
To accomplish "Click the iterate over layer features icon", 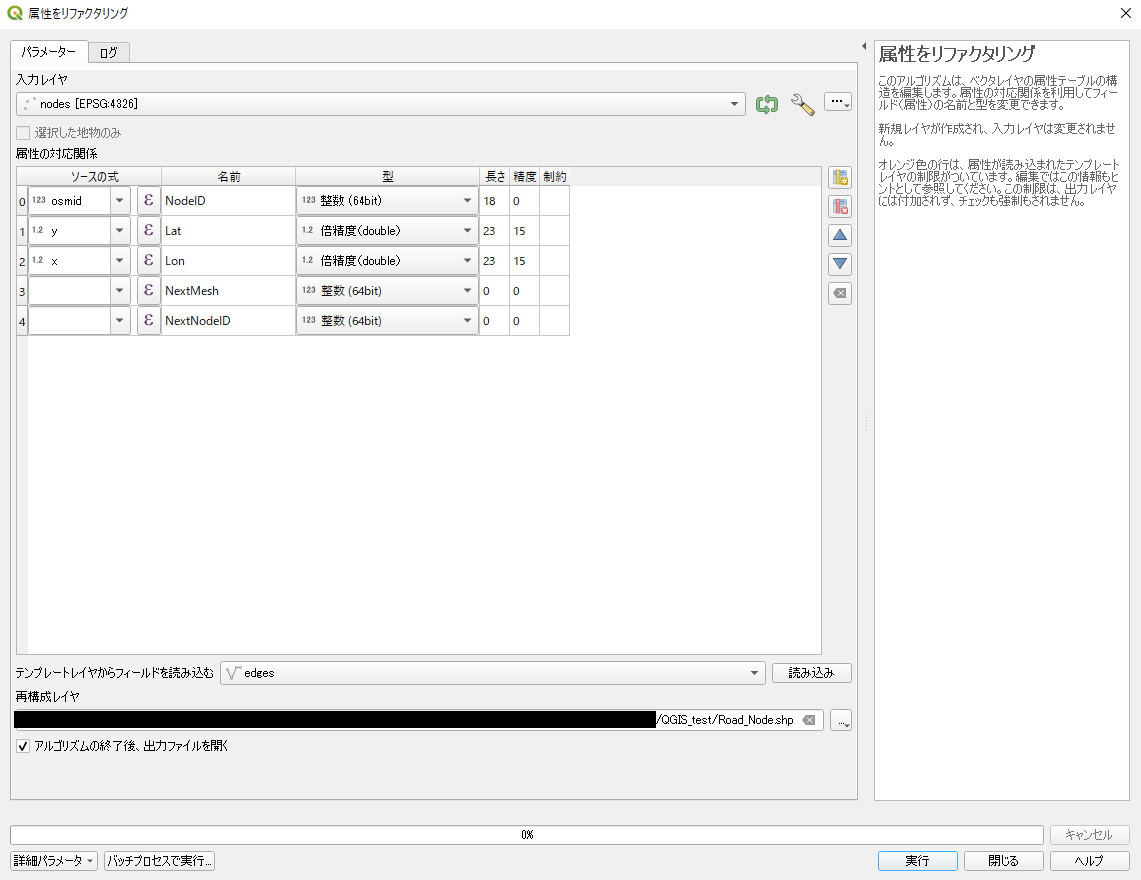I will [767, 104].
